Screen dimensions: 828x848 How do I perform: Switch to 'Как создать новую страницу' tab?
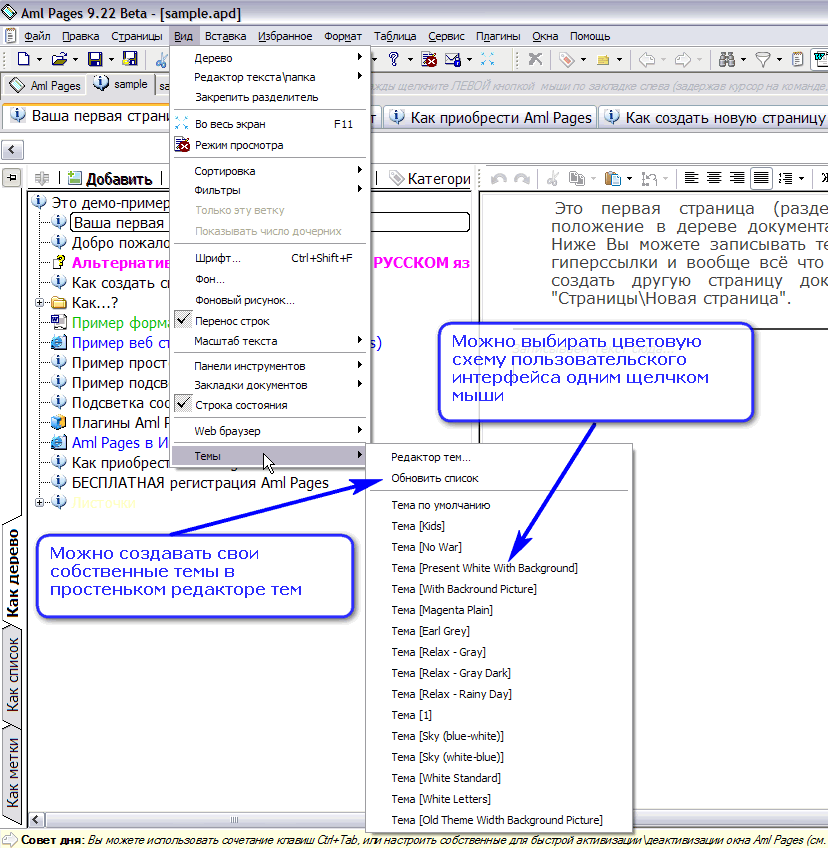point(715,117)
